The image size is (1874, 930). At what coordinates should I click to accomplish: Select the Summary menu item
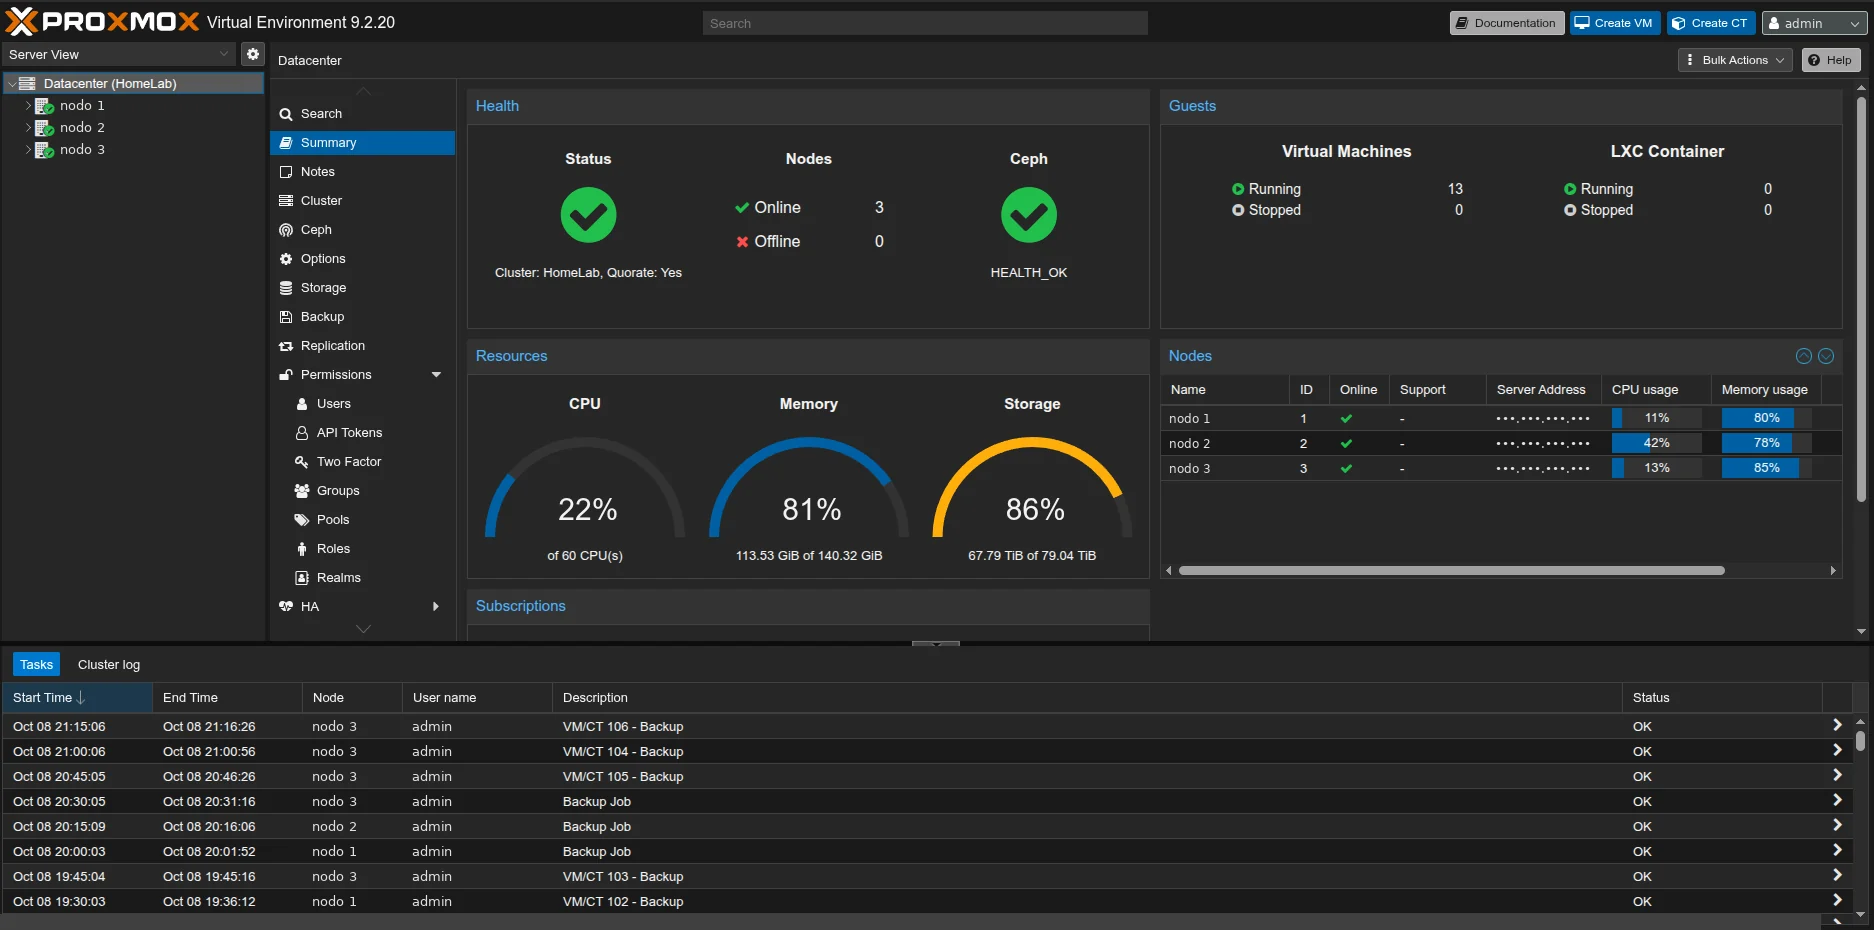(x=362, y=143)
